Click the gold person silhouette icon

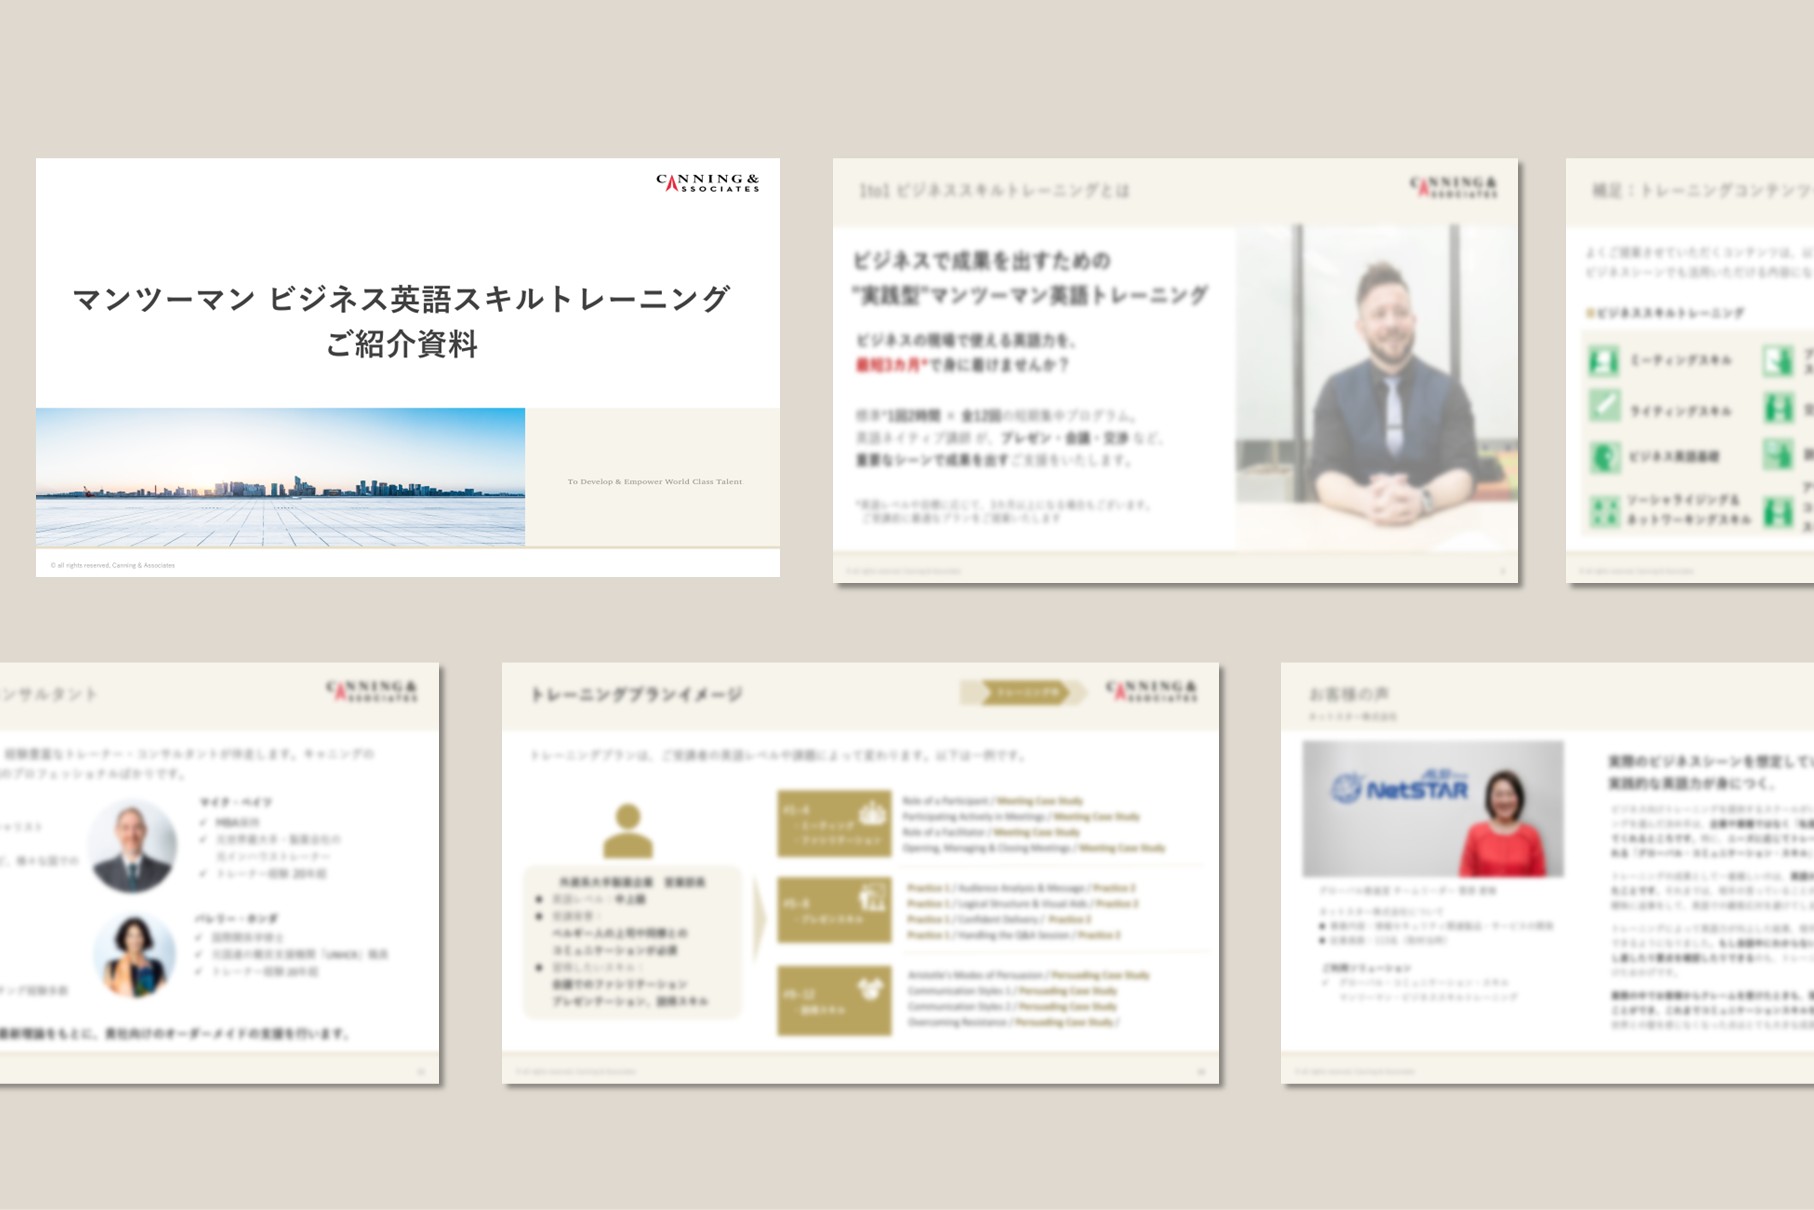click(x=628, y=831)
